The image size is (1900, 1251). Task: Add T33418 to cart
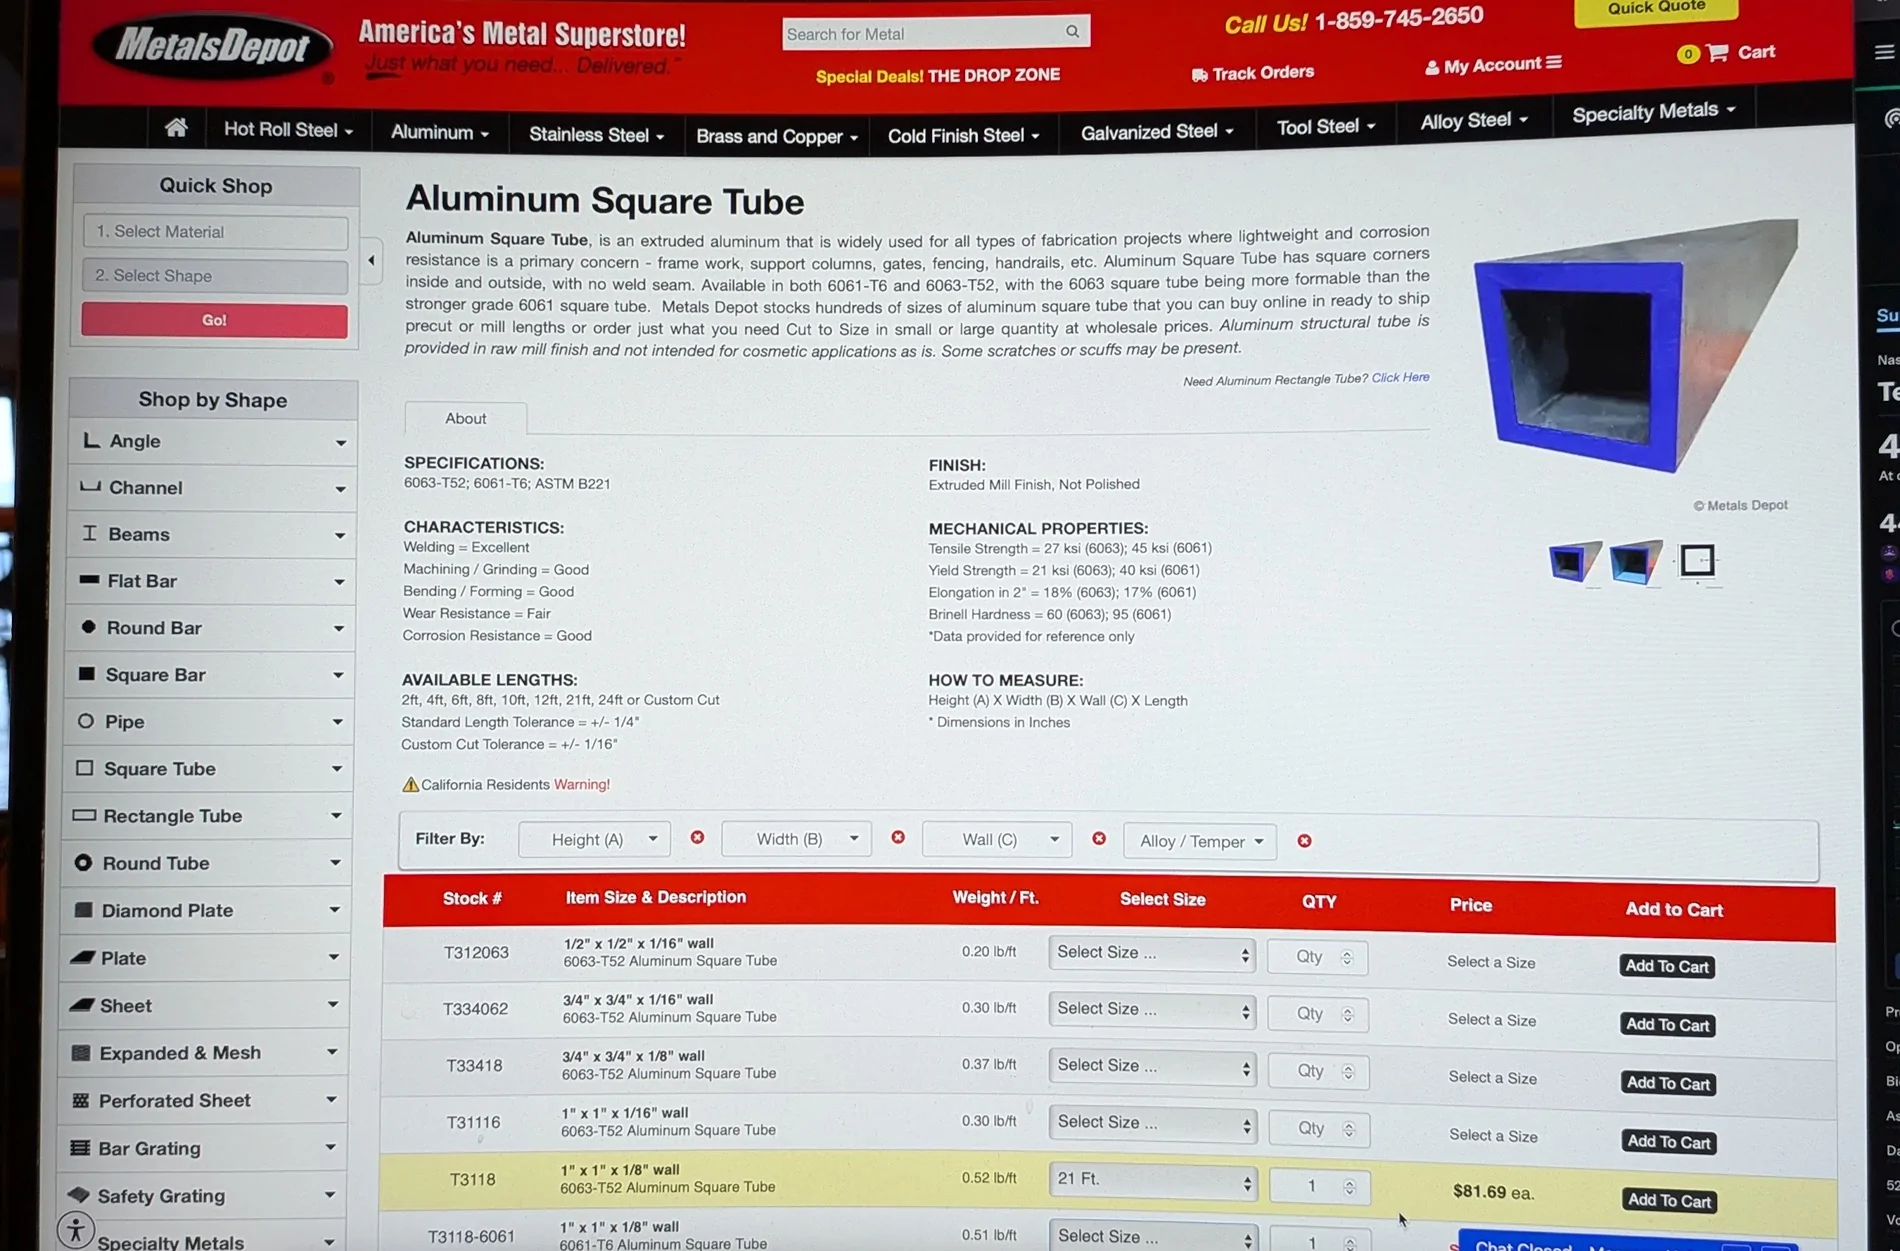tap(1668, 1083)
